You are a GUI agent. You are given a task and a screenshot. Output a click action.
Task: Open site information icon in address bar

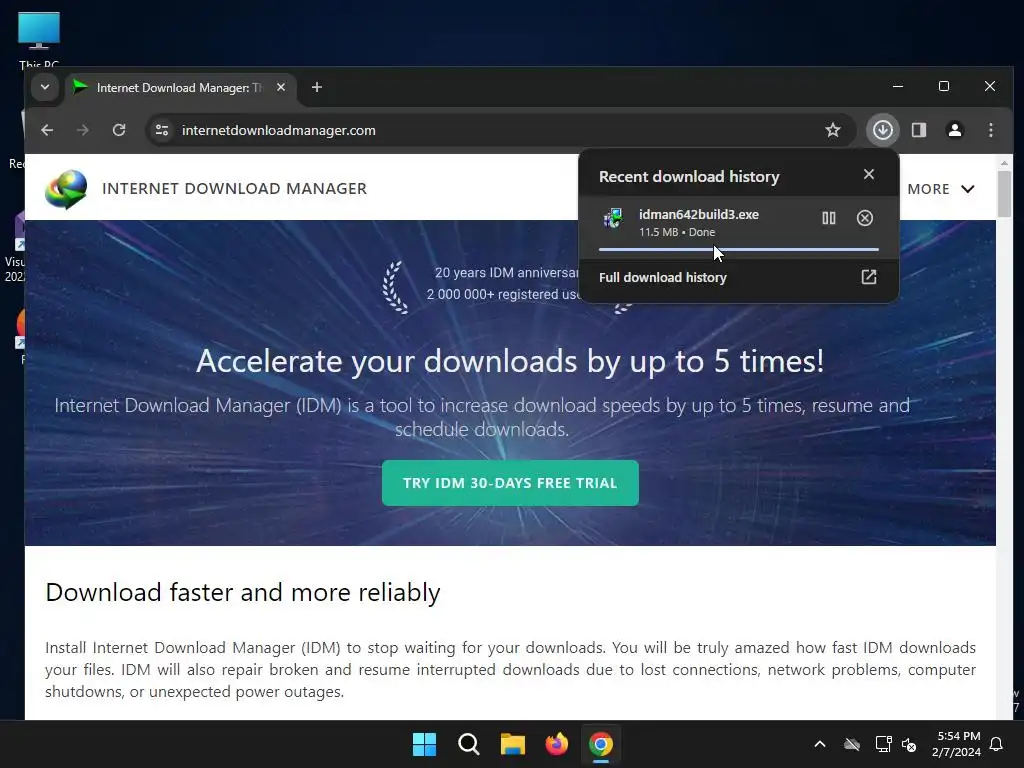162,130
